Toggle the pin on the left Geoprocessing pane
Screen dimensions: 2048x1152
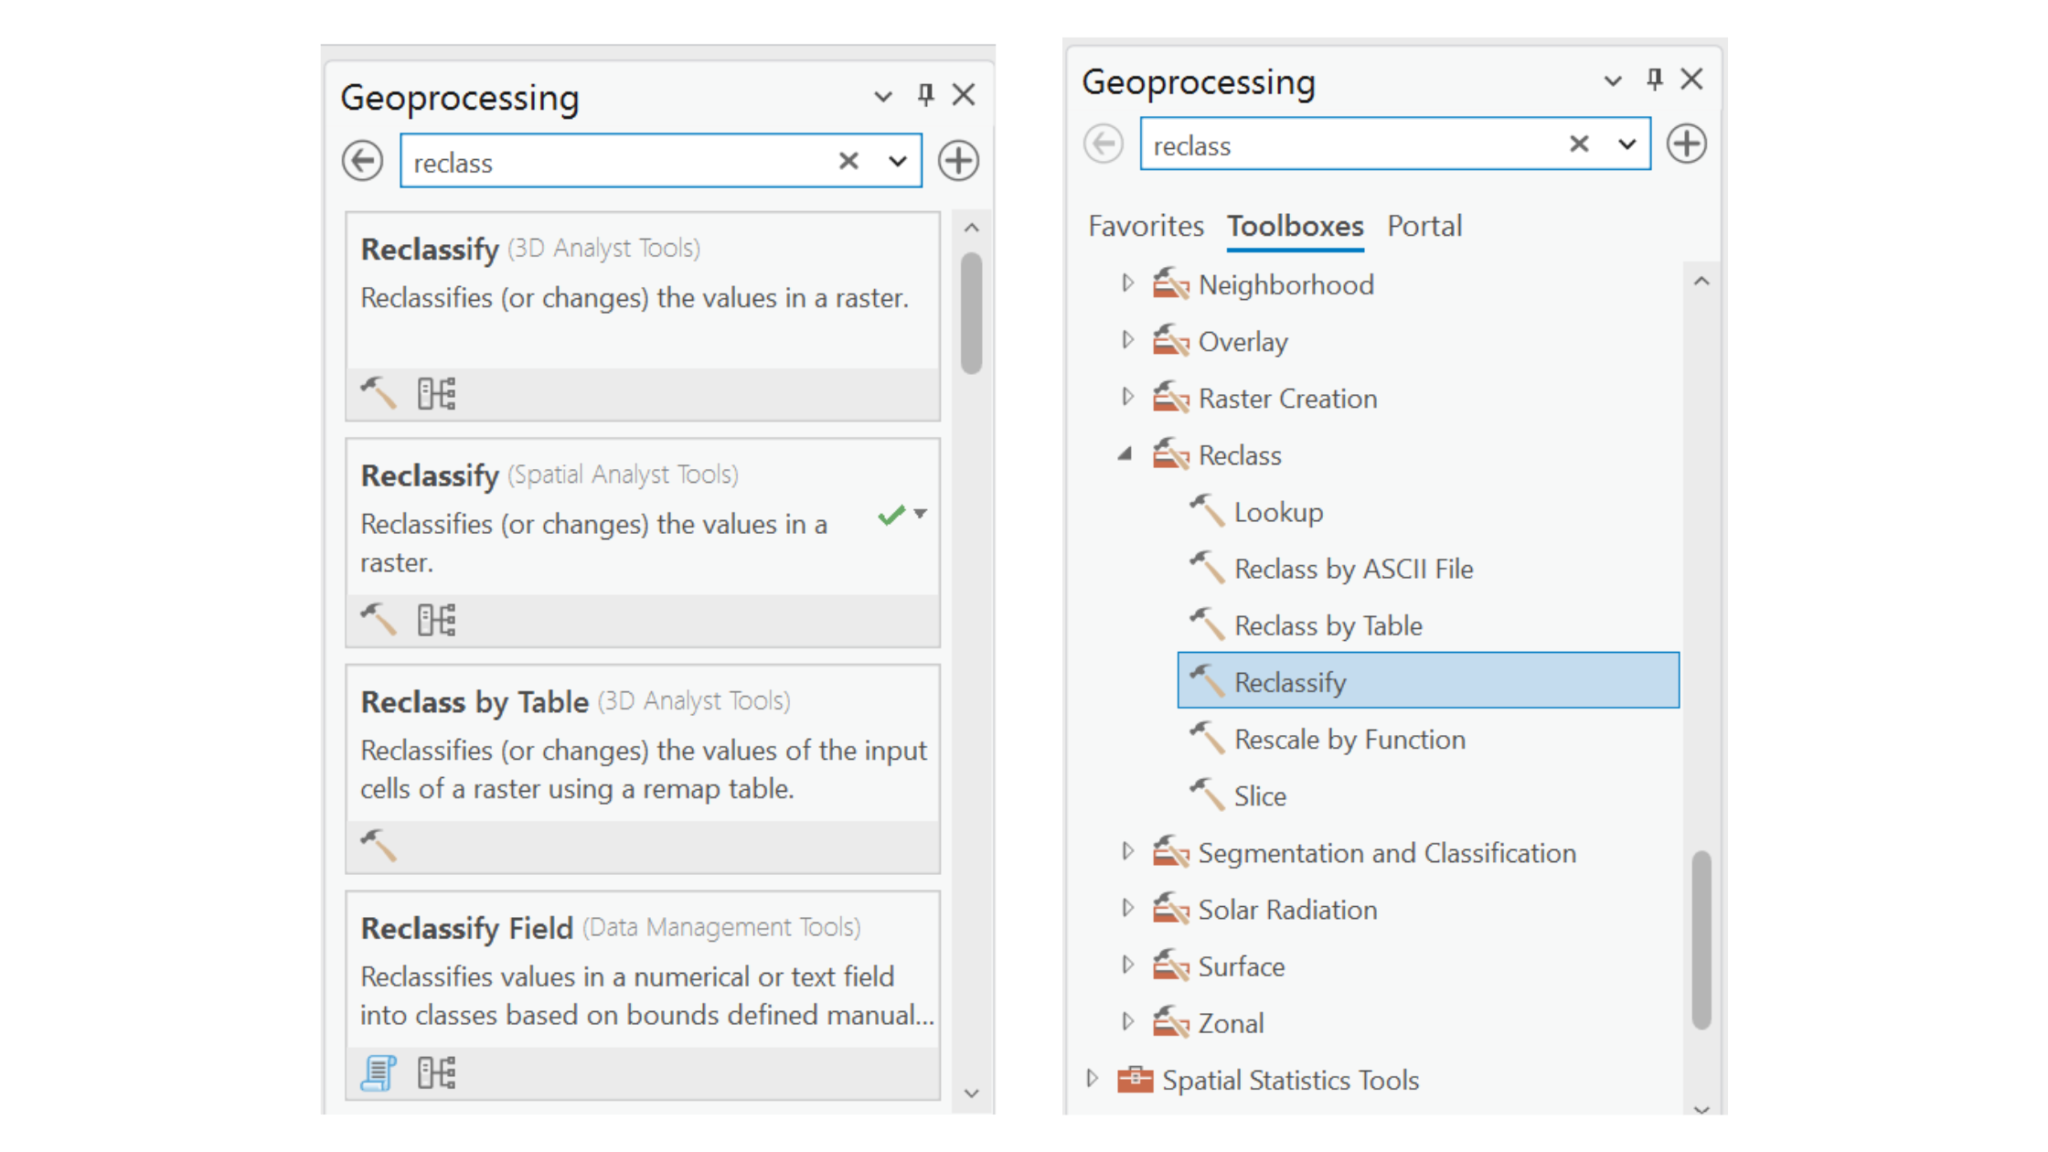925,95
